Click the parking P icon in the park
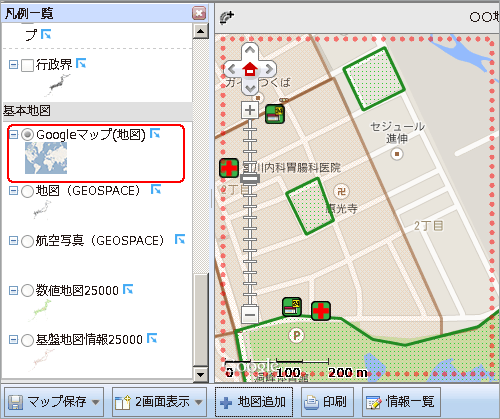The height and width of the screenshot is (419, 500). click(x=296, y=335)
